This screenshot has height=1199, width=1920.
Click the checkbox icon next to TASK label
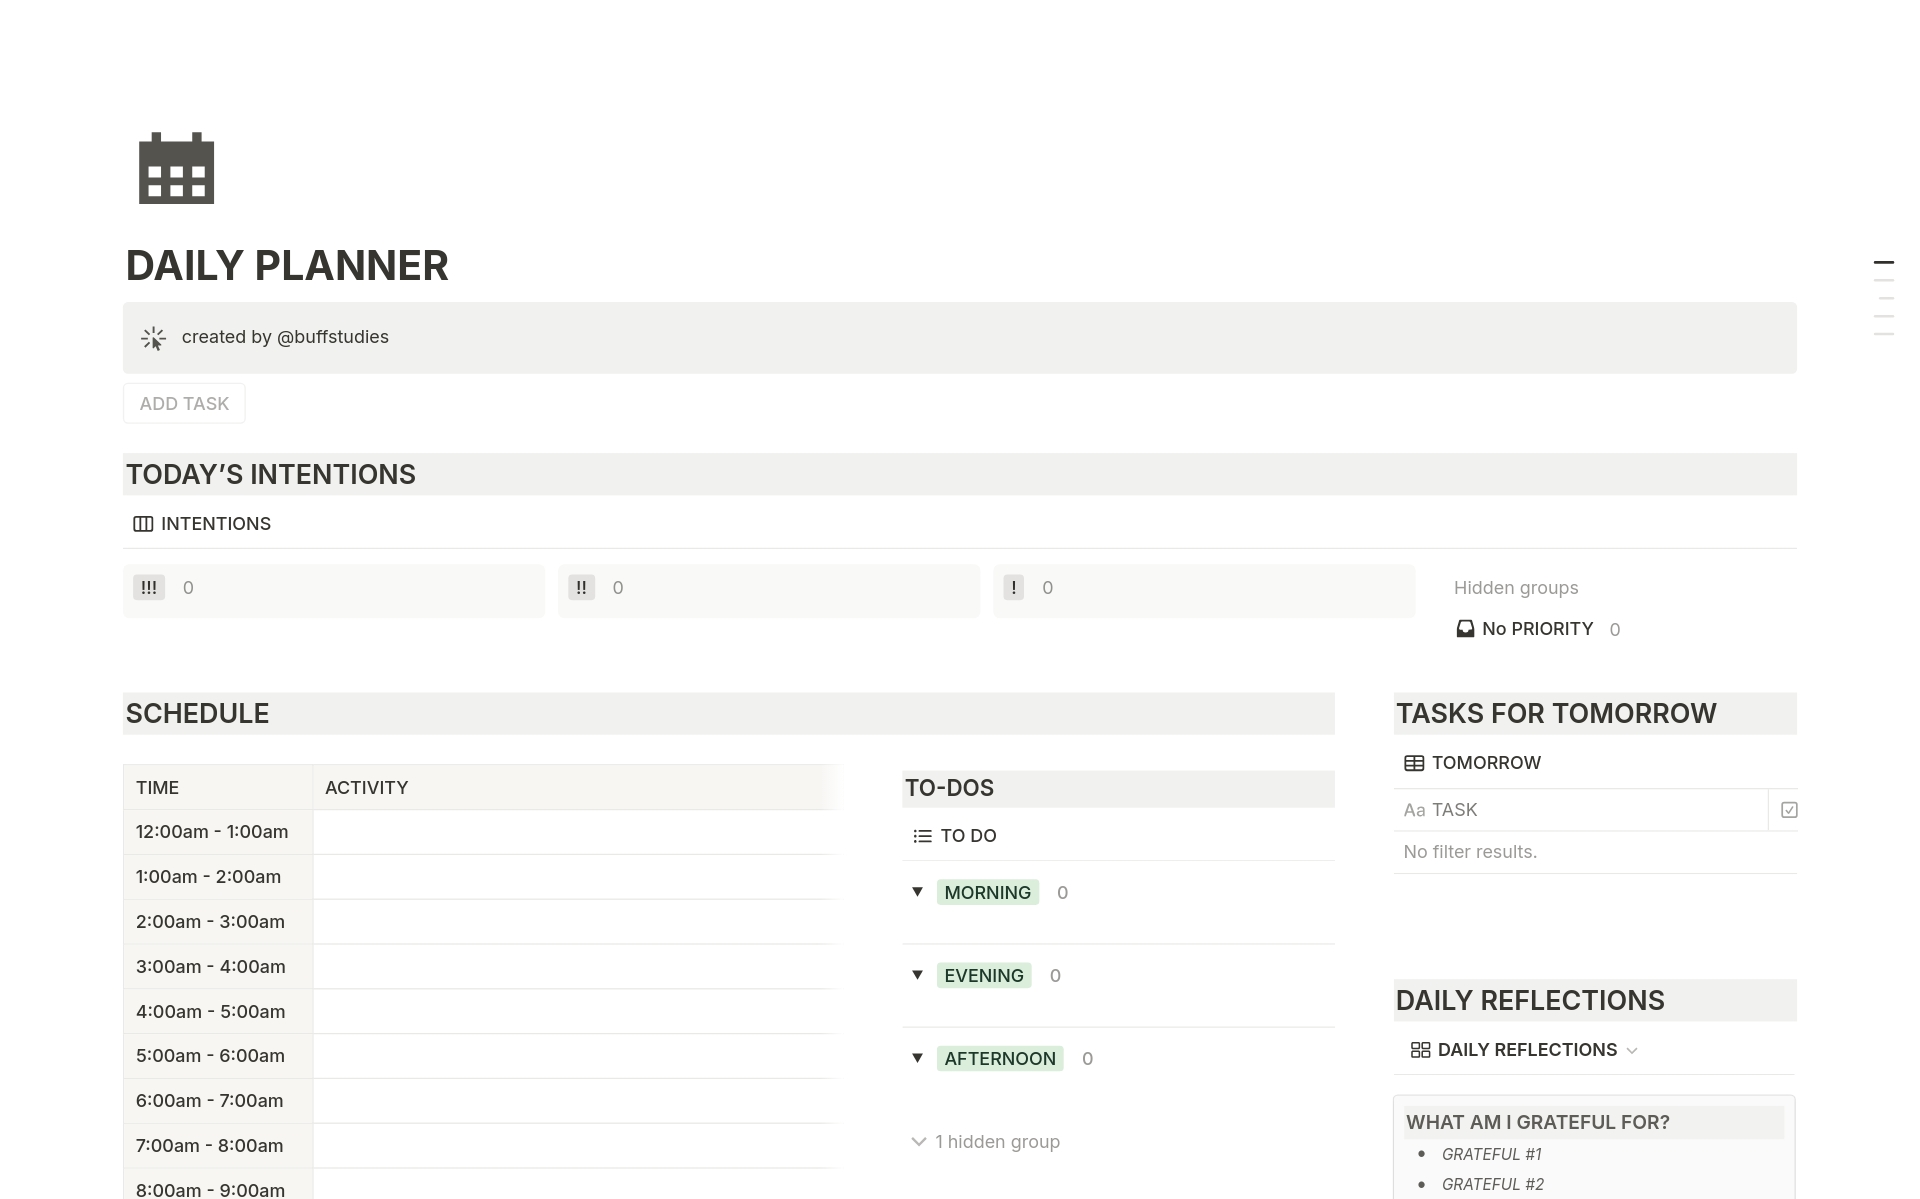tap(1789, 809)
